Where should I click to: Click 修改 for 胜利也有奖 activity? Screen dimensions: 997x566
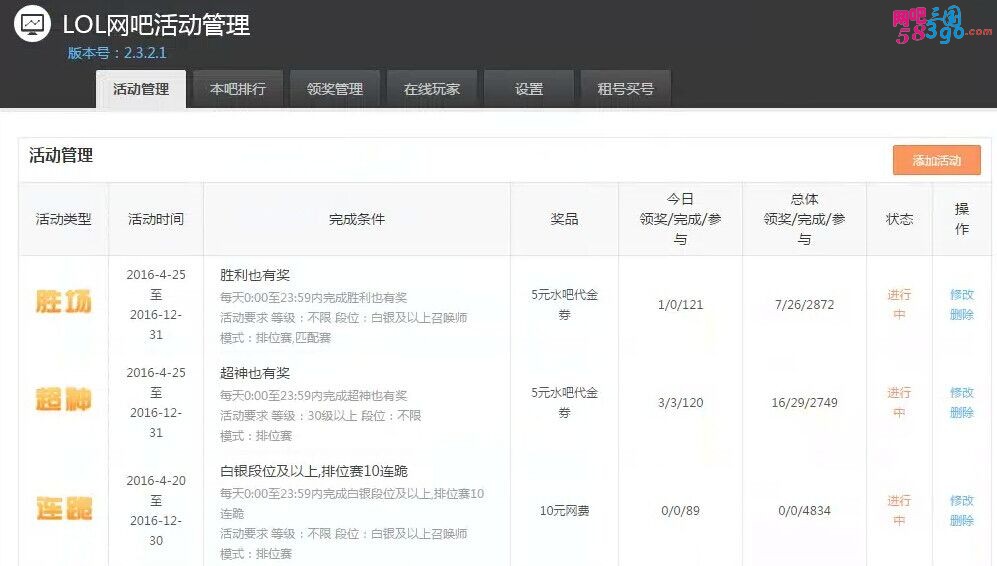pyautogui.click(x=961, y=294)
